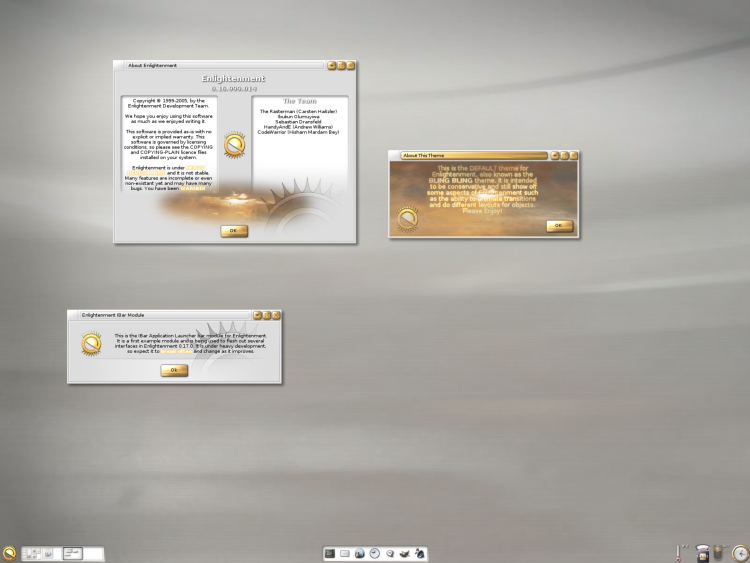Image resolution: width=750 pixels, height=563 pixels.
Task: Click the bird icon beside the penguin
Action: (405, 554)
